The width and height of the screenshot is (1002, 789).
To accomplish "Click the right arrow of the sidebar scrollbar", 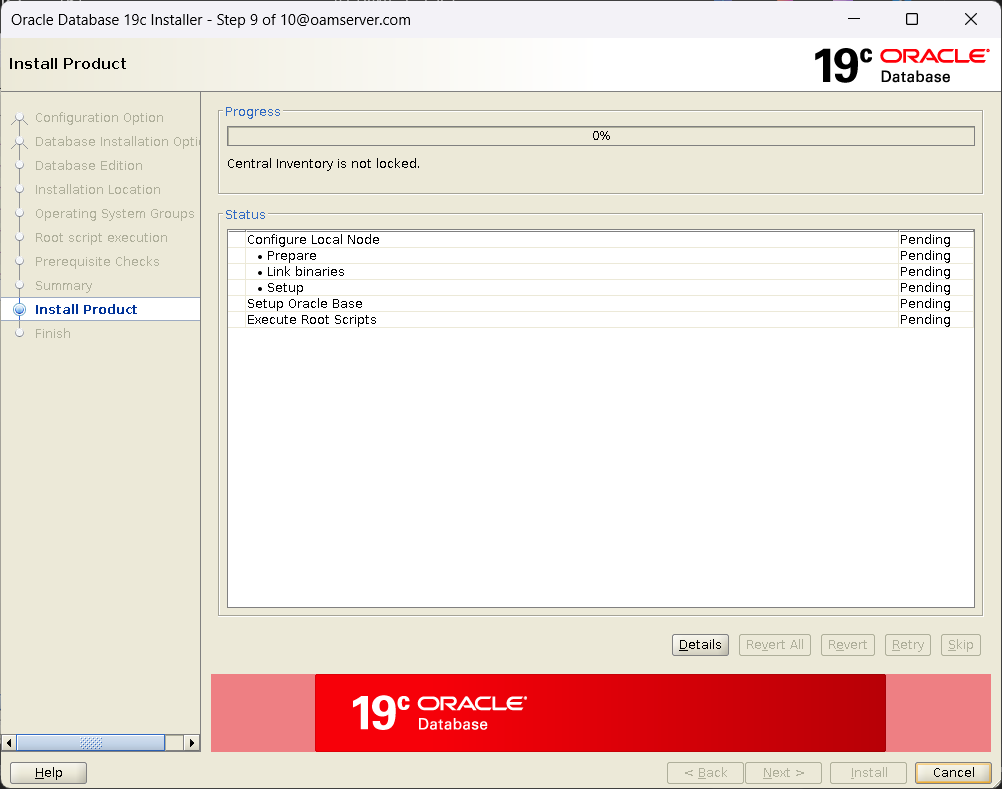I will 192,743.
